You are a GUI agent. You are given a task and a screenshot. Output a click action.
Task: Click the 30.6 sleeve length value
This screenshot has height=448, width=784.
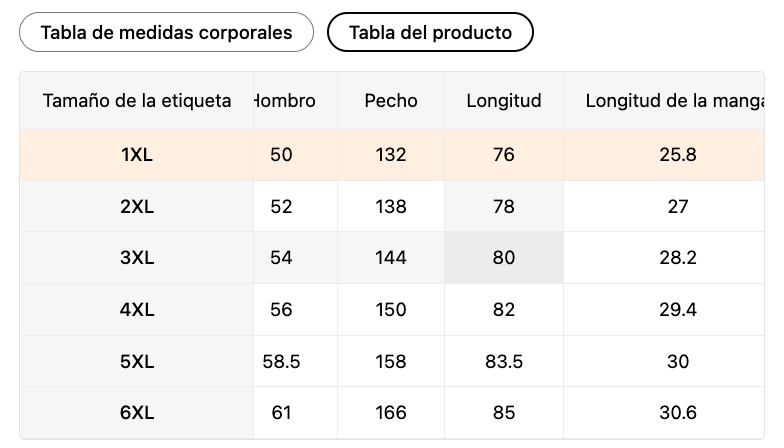[x=678, y=412]
